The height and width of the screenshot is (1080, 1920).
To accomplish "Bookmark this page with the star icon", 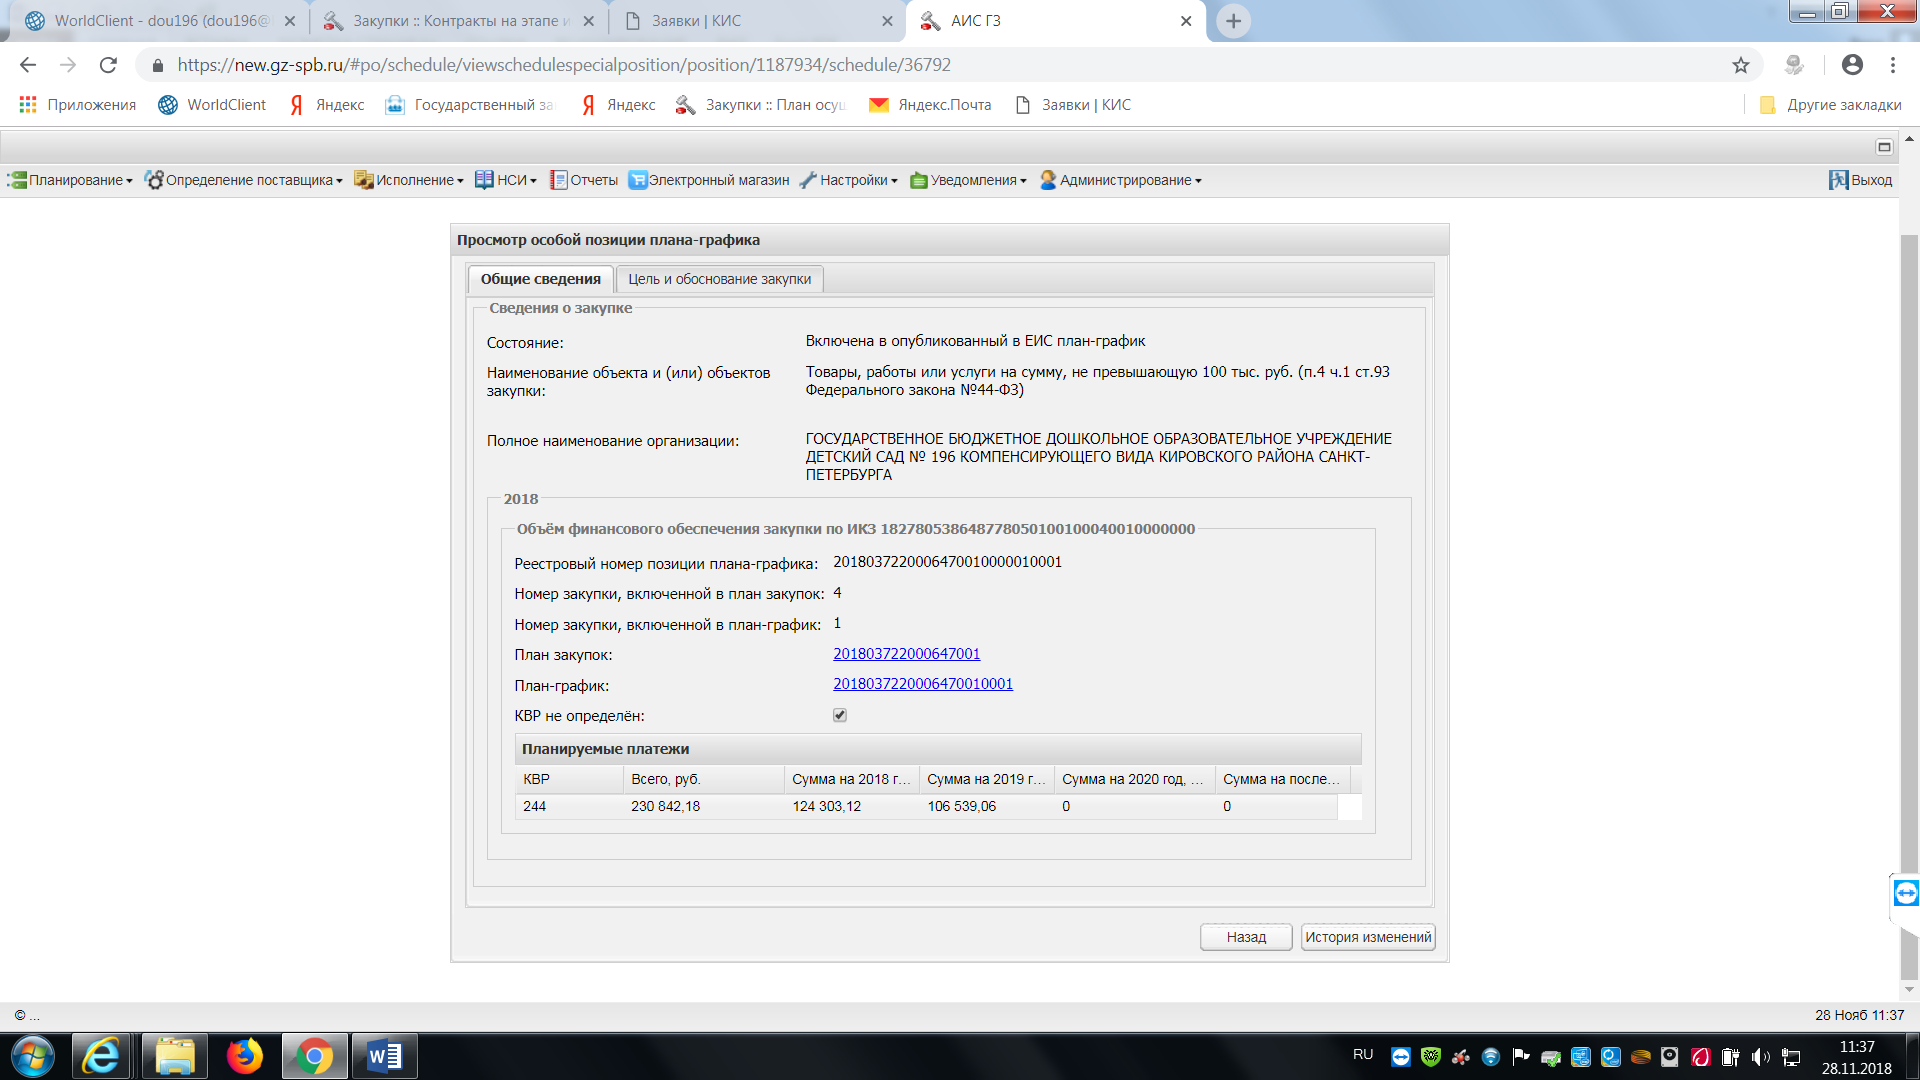I will pyautogui.click(x=1741, y=65).
